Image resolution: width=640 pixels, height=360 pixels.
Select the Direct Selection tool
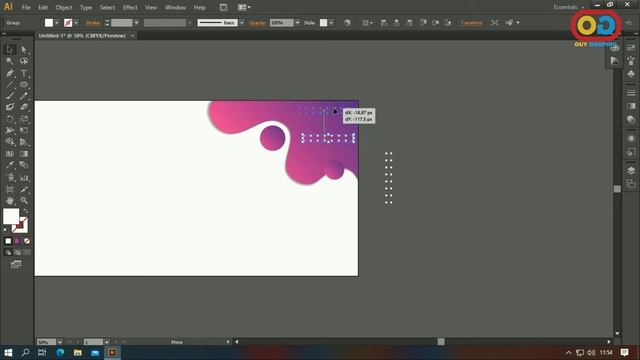coord(24,50)
